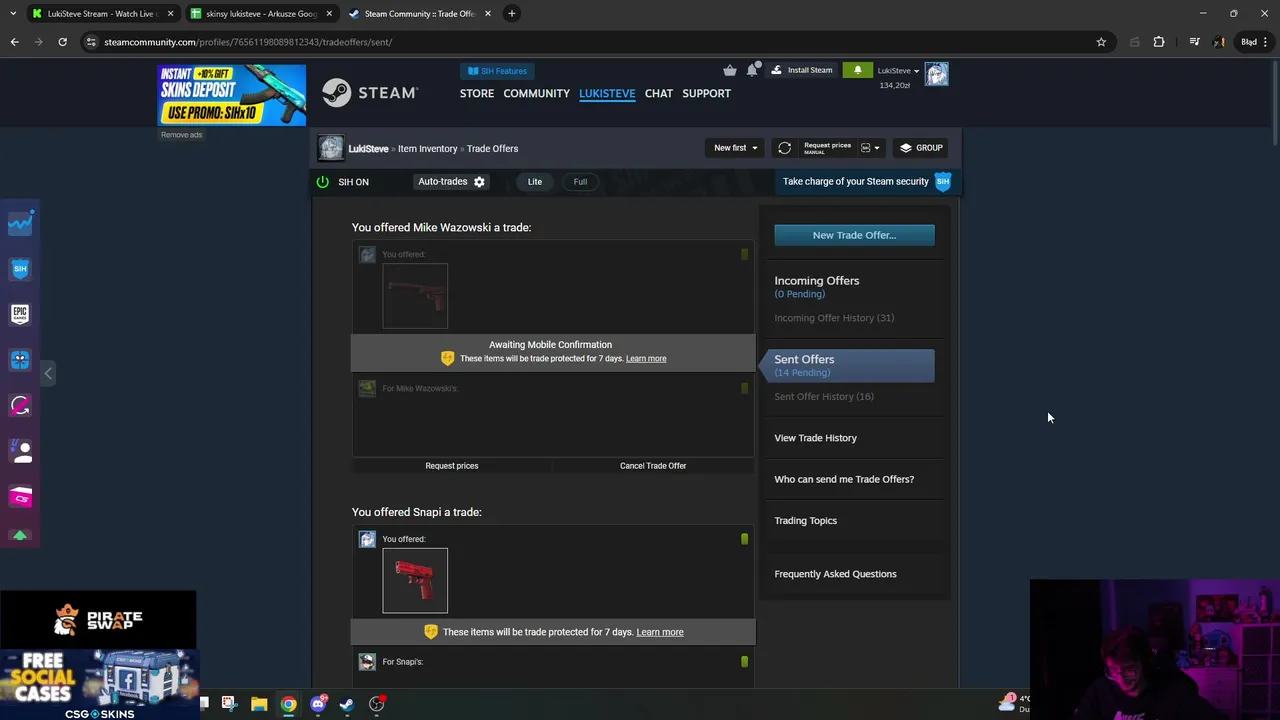Click the refresh prices icon
The height and width of the screenshot is (720, 1280).
click(x=785, y=148)
